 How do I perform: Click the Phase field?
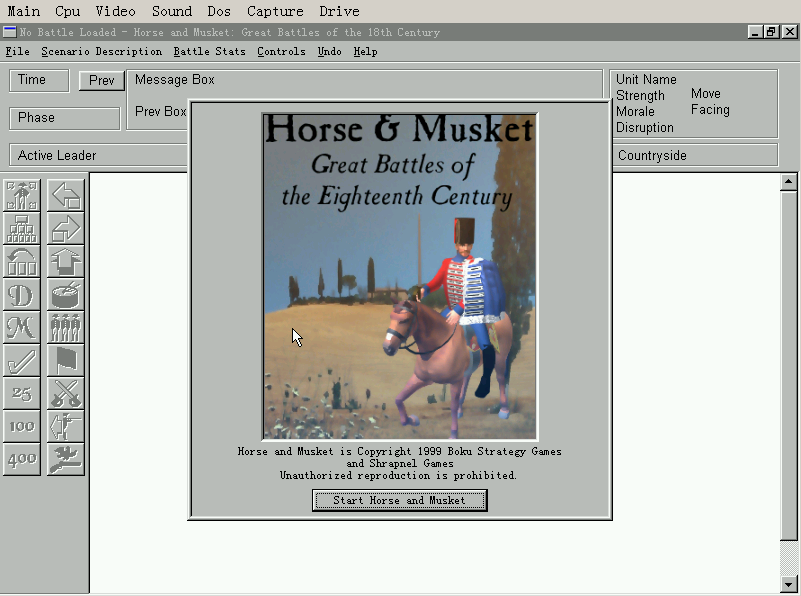pyautogui.click(x=64, y=118)
